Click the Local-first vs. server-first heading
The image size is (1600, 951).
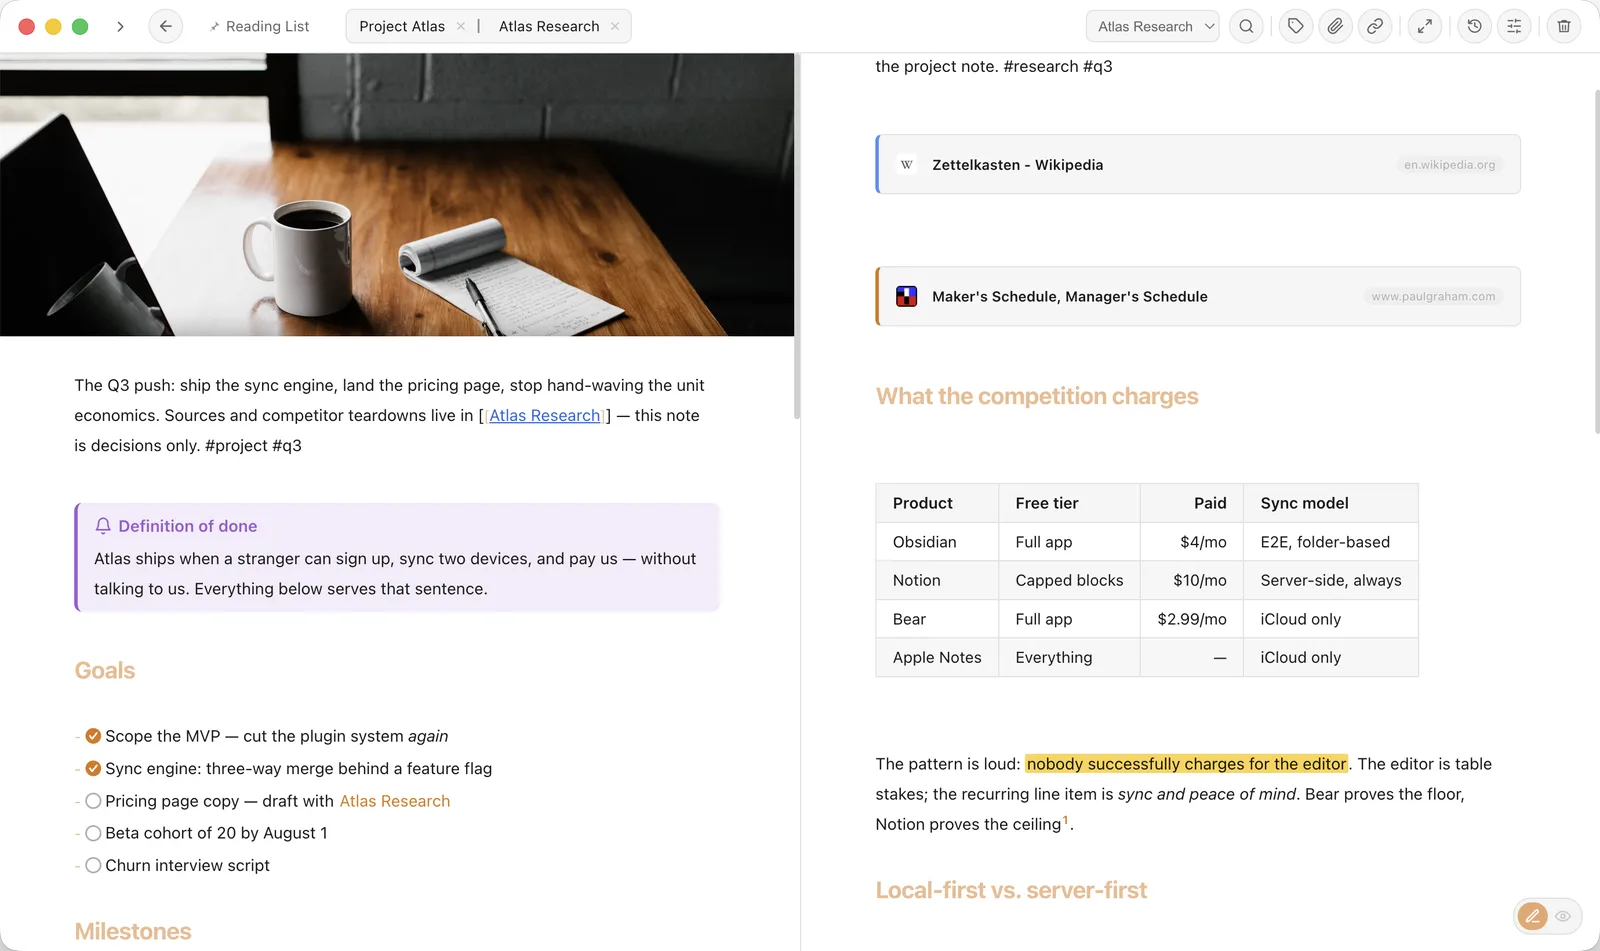coord(1011,891)
